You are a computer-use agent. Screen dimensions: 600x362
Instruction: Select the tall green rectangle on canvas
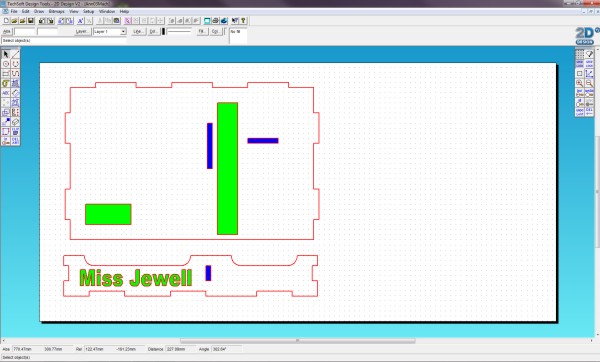point(227,168)
